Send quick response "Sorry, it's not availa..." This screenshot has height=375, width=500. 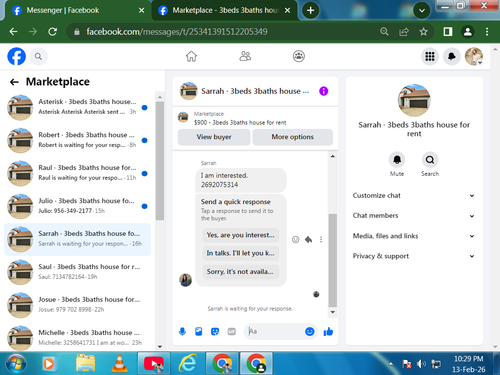(x=240, y=272)
